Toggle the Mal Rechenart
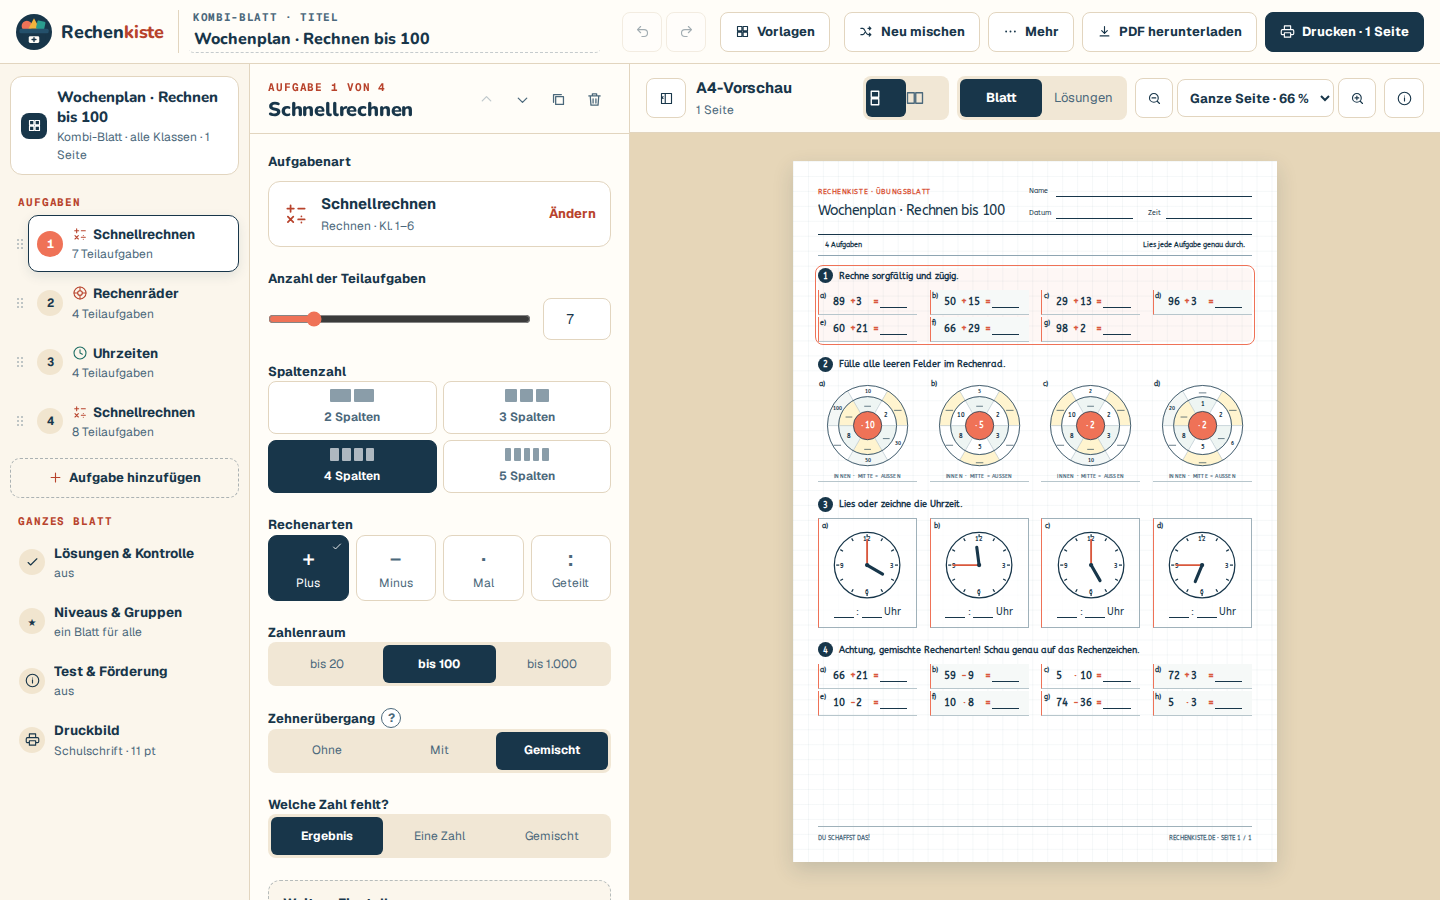Viewport: 1440px width, 900px height. [x=484, y=568]
